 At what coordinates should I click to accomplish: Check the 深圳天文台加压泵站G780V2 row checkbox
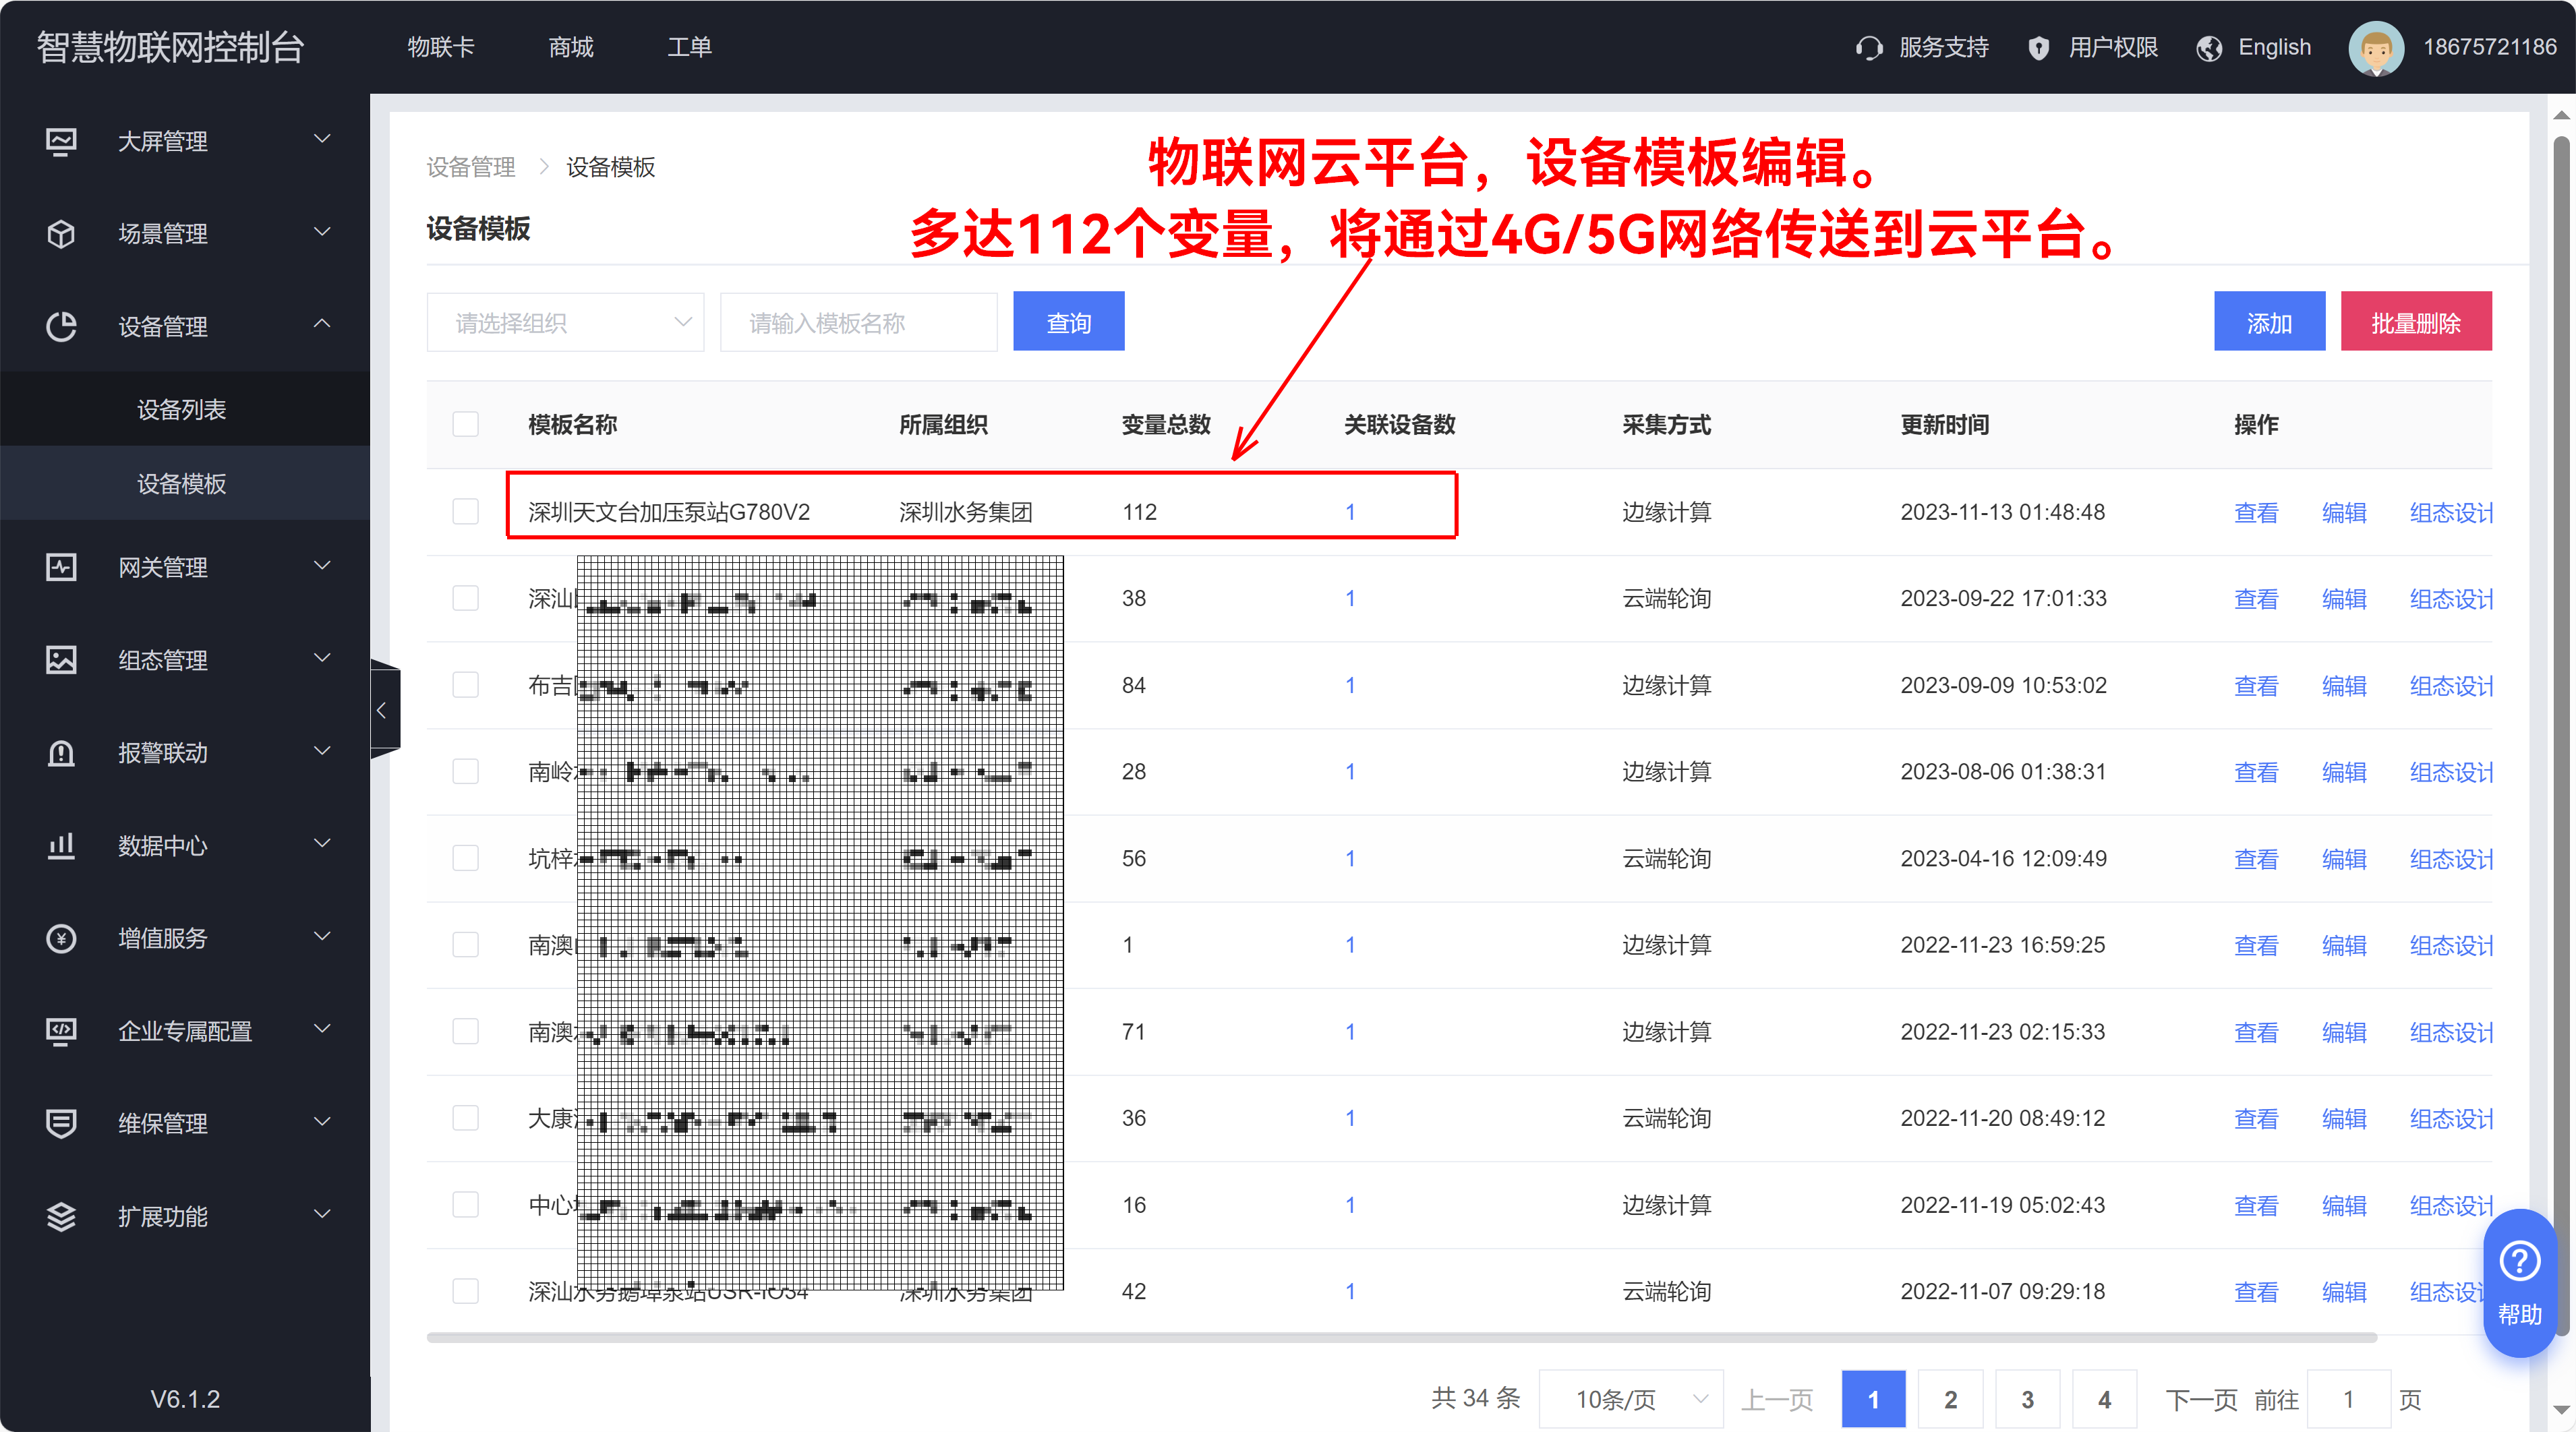click(x=465, y=512)
